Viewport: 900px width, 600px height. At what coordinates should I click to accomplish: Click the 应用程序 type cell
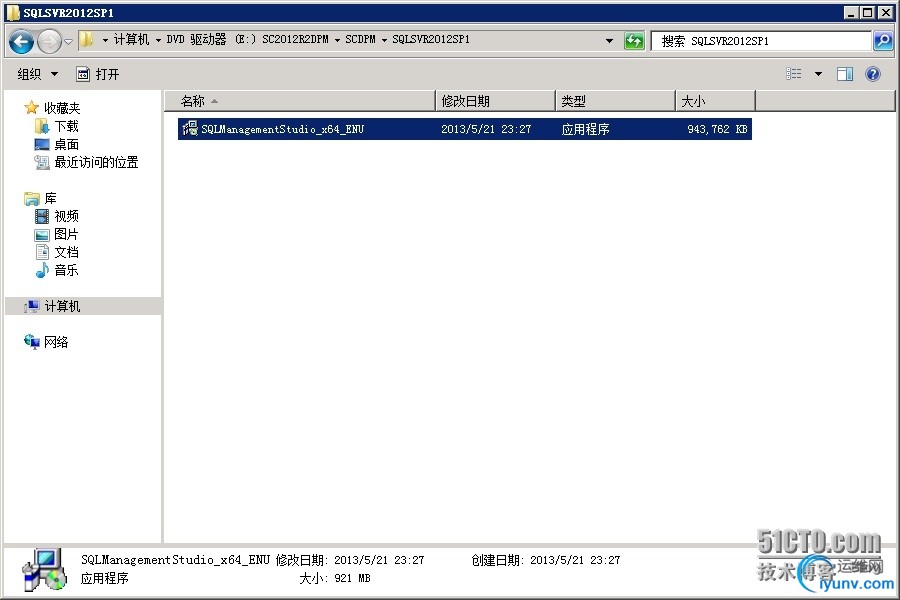coord(585,129)
